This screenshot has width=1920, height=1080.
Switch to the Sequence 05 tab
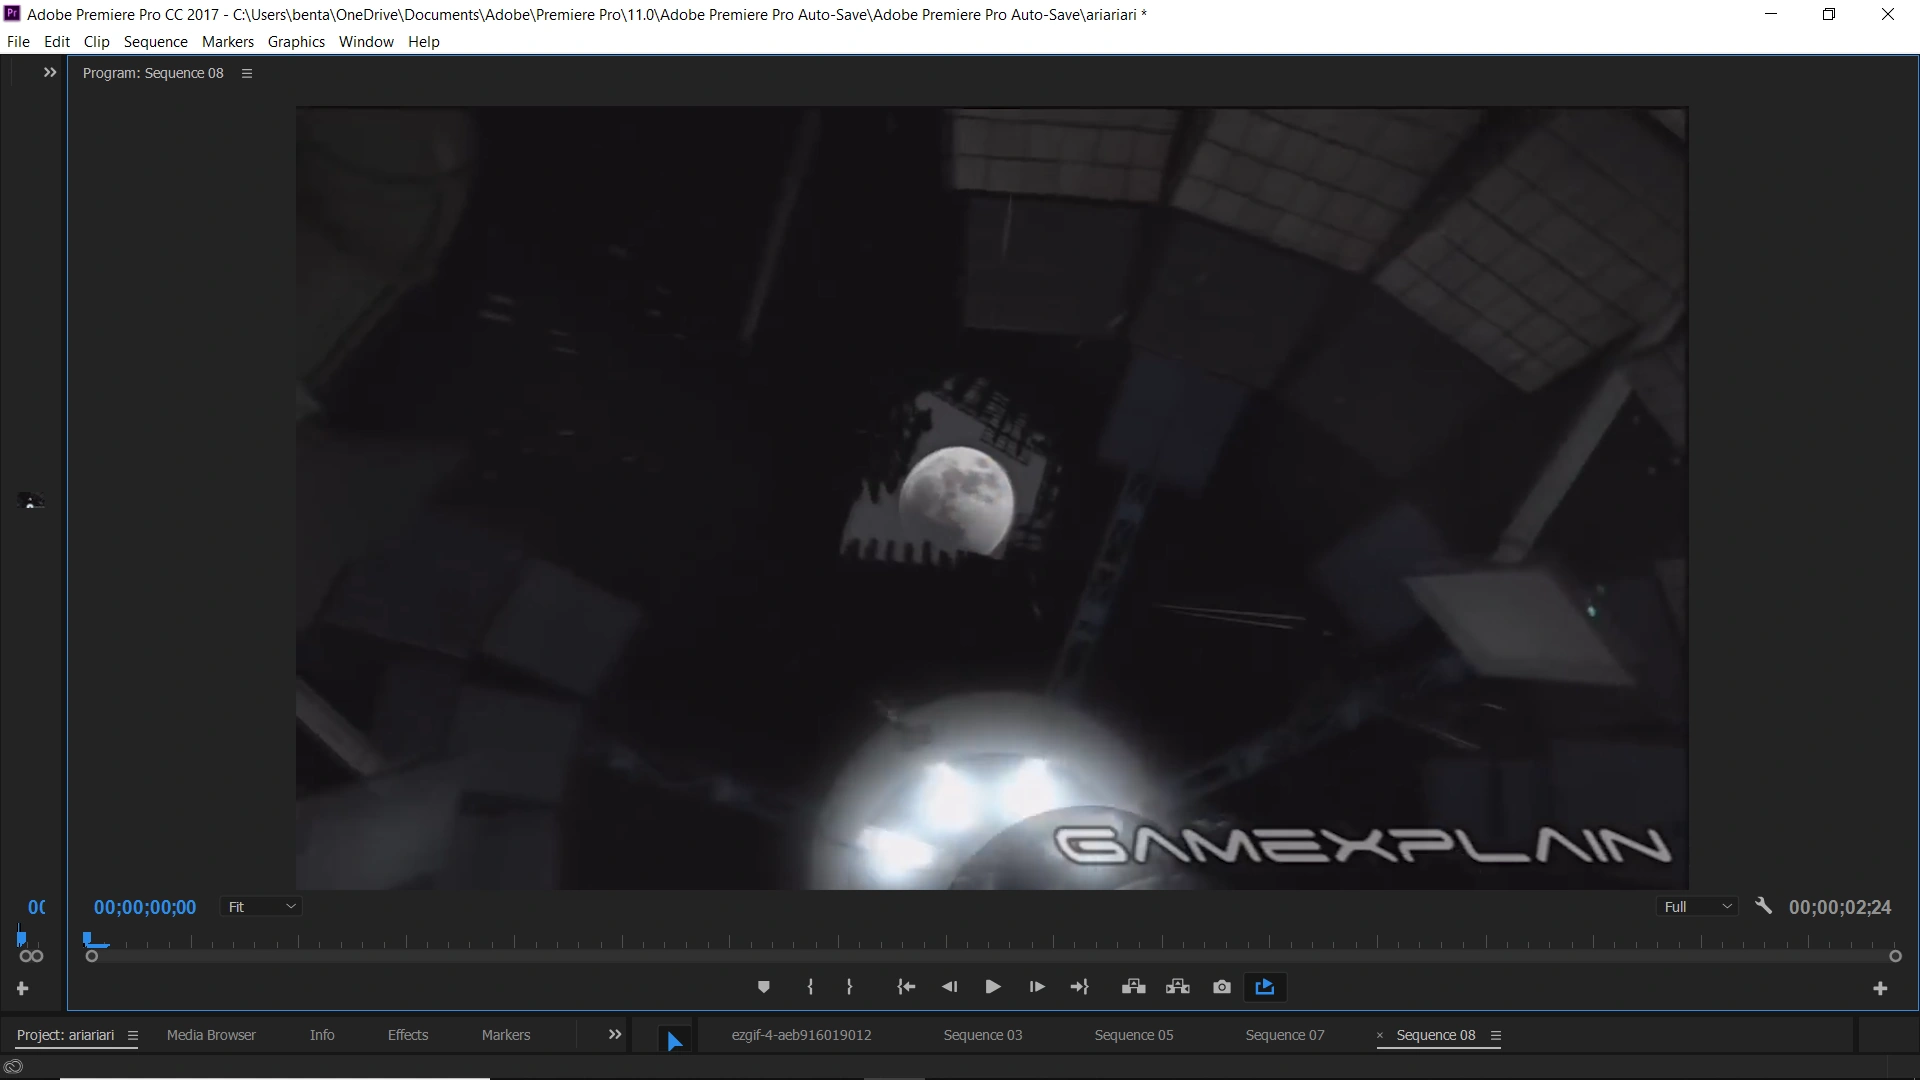(x=1133, y=1035)
